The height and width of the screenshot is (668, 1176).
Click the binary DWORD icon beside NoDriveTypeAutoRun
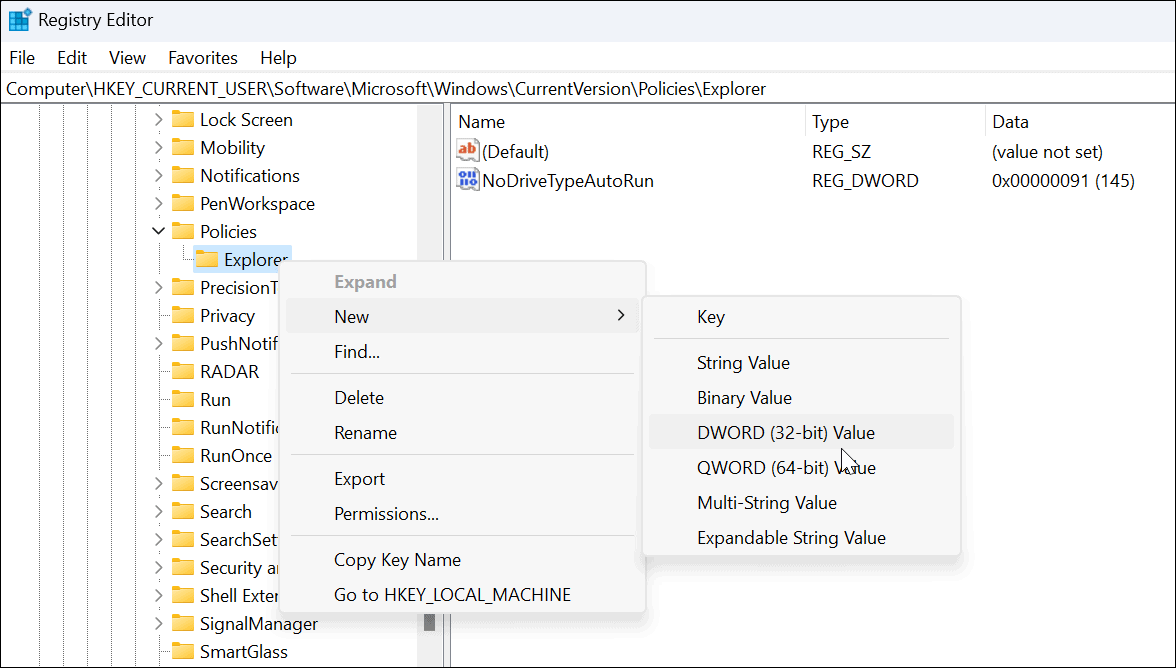tap(468, 180)
